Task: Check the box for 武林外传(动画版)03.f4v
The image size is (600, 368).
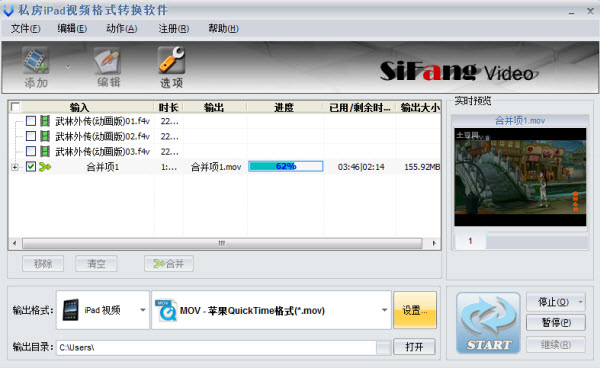Action: (x=31, y=151)
